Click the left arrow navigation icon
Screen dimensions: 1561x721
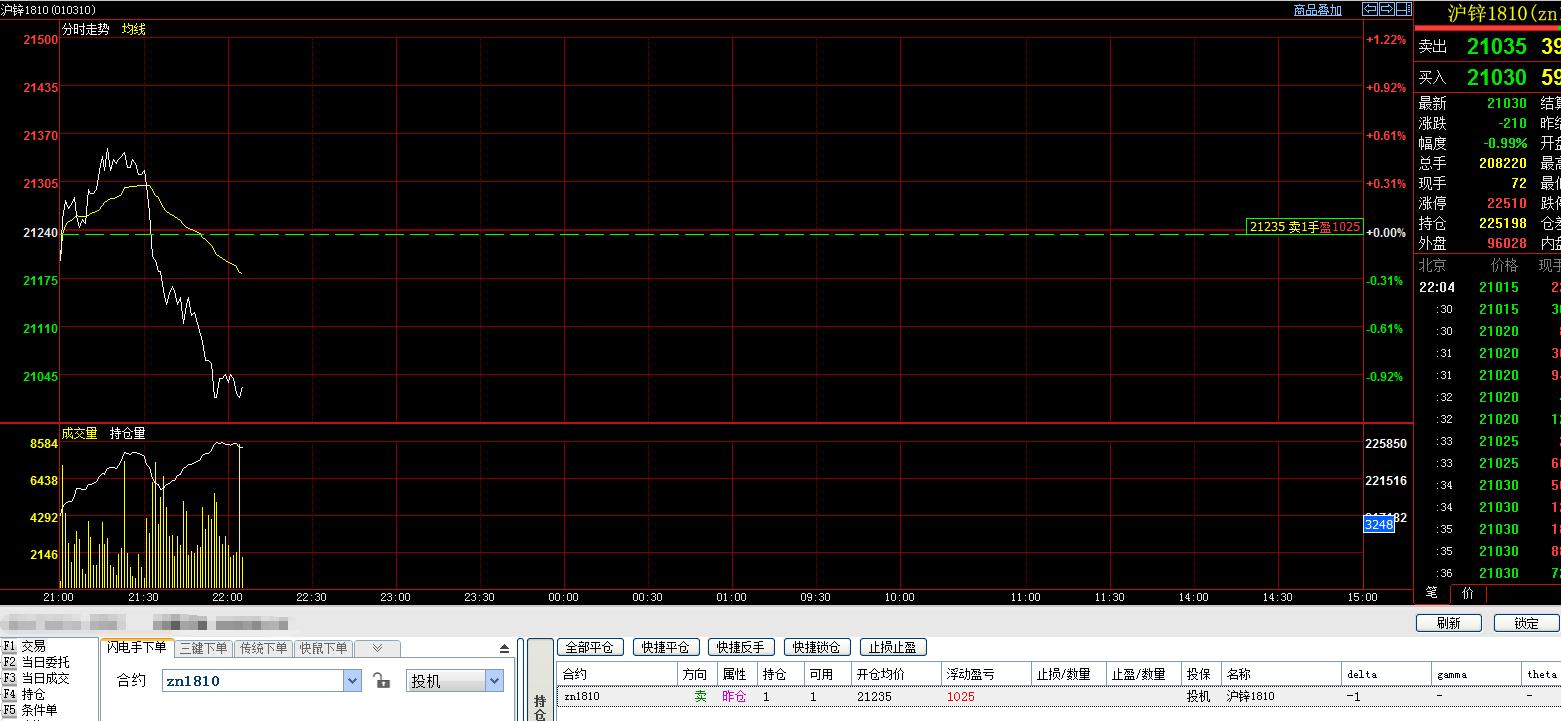1371,9
